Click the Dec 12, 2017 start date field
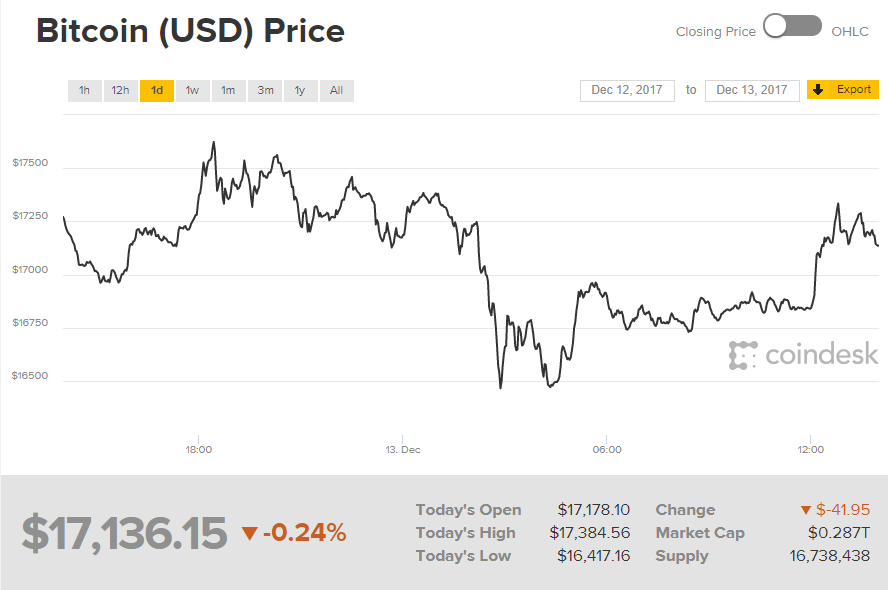This screenshot has width=888, height=590. click(x=627, y=90)
